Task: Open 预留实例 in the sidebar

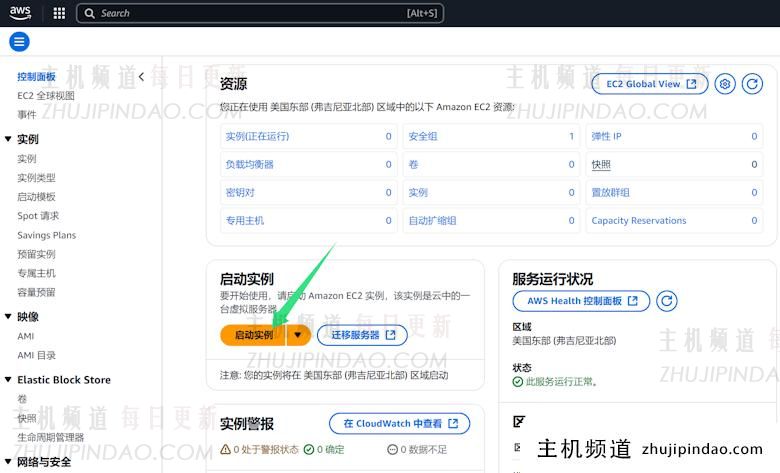Action: pos(36,254)
